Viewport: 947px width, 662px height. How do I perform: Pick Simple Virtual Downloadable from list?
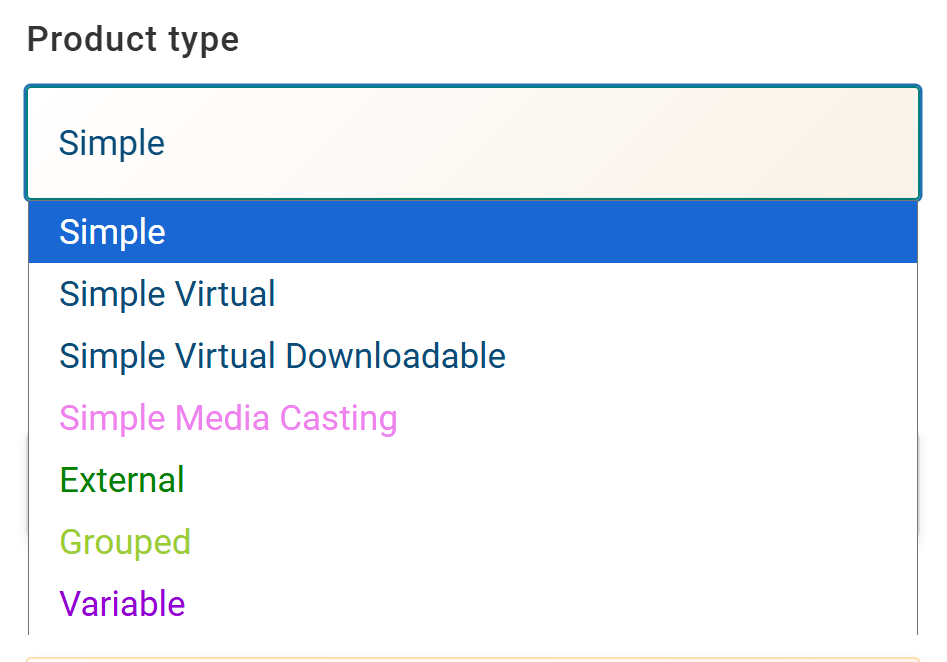click(282, 356)
